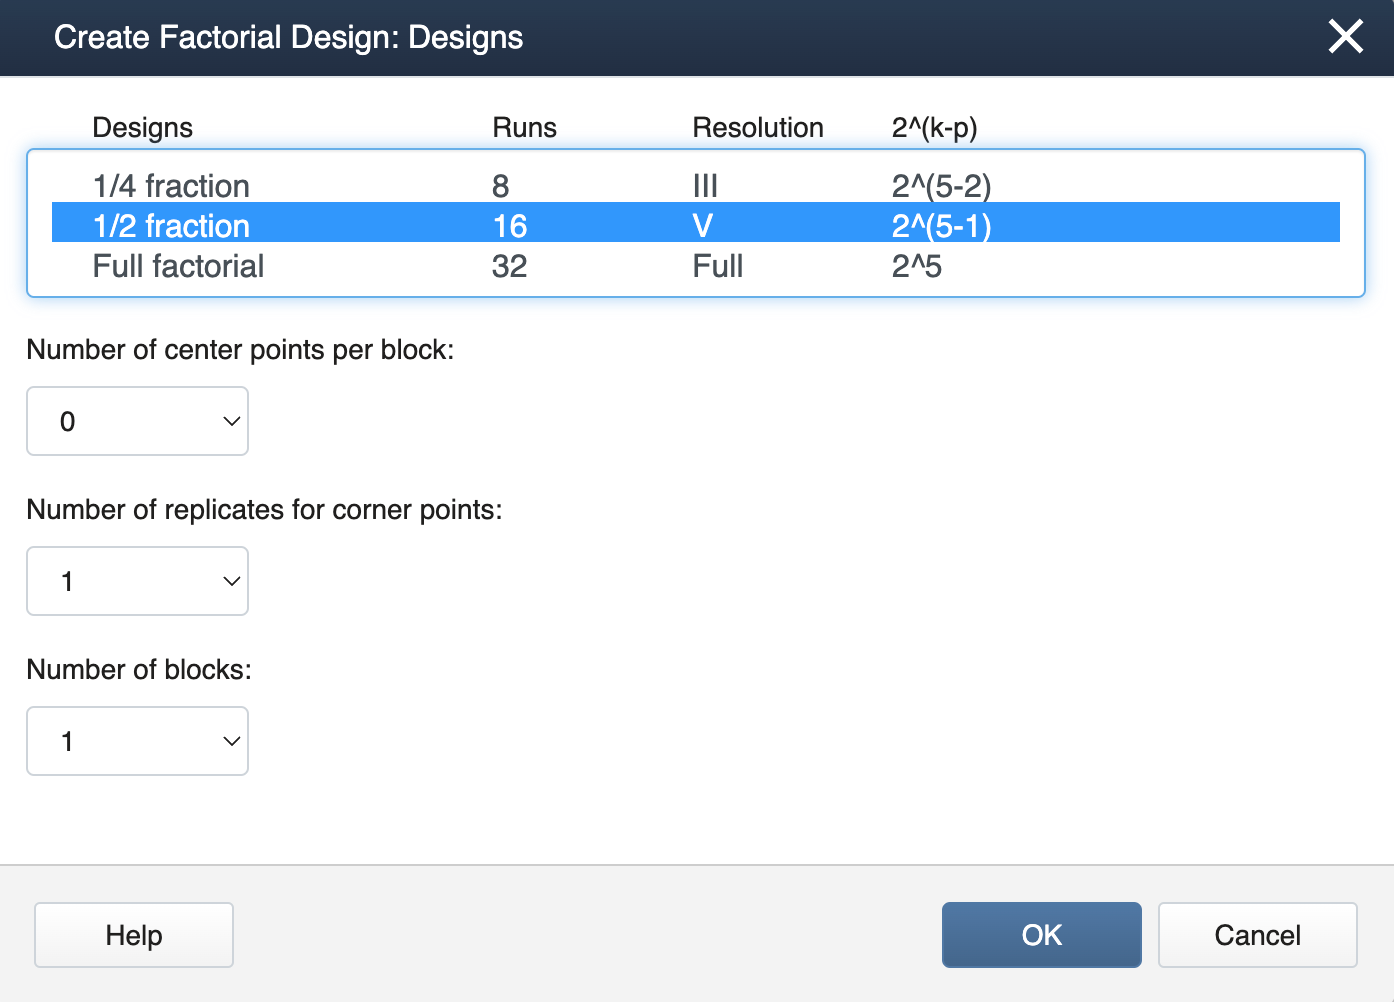Click the 2^(k-p) column header
The width and height of the screenshot is (1394, 1002).
point(934,128)
